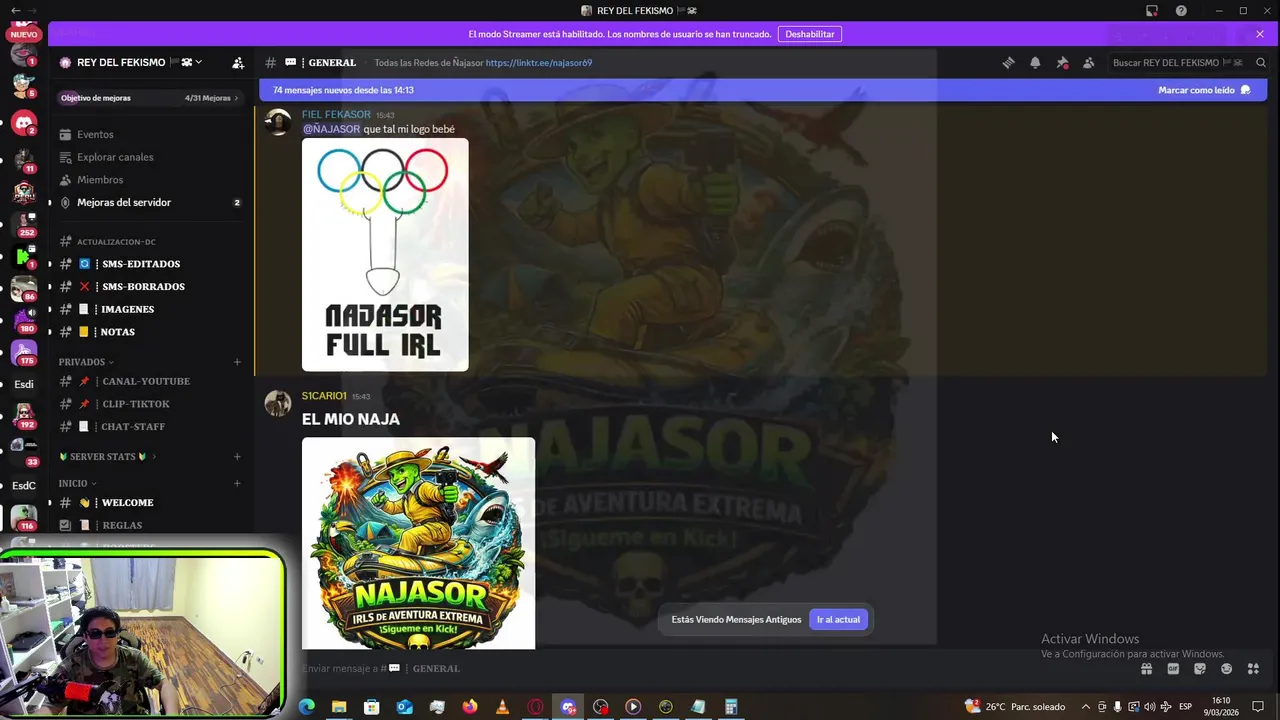The height and width of the screenshot is (720, 1280).
Task: Add a channel to SERVER STATS category
Action: click(237, 457)
